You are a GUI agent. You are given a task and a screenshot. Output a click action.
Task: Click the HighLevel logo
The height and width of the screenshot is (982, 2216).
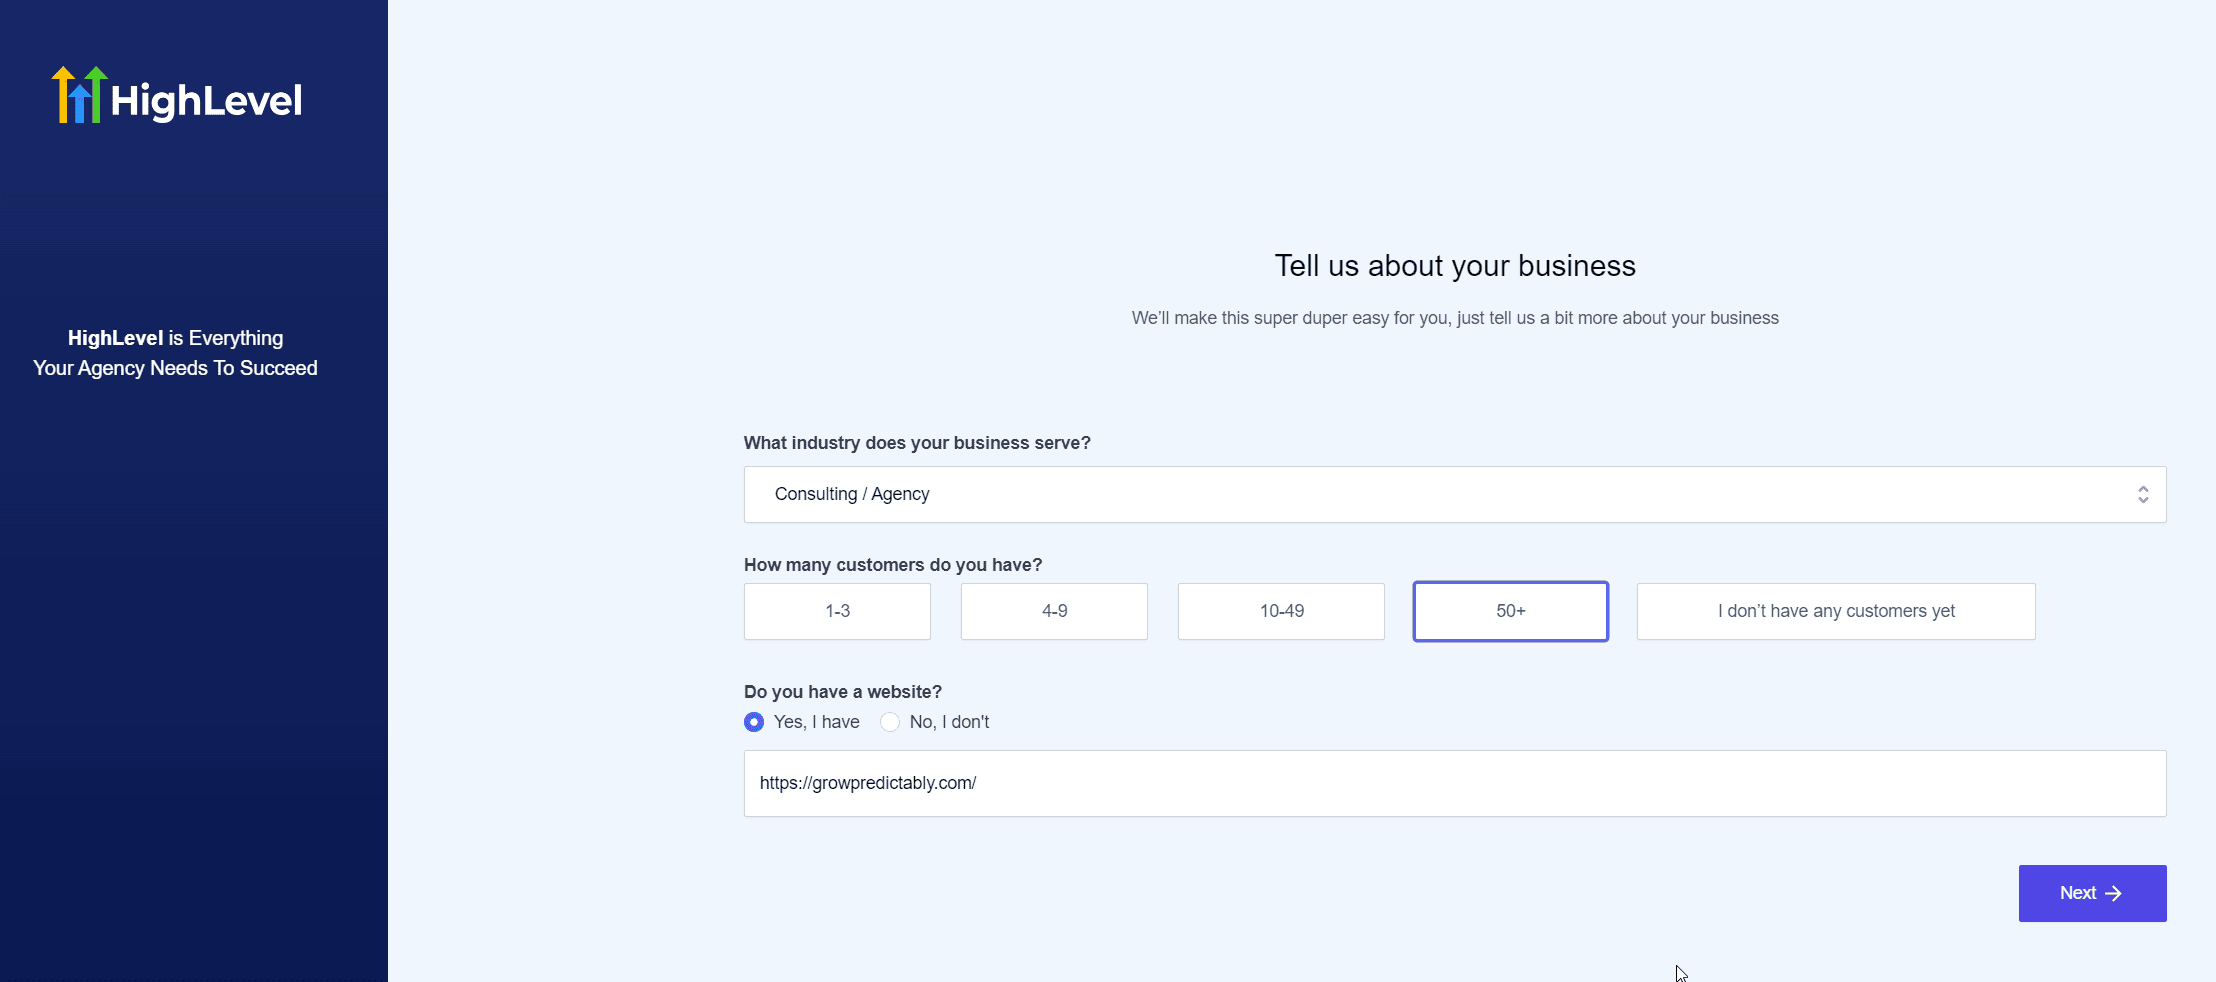[x=177, y=96]
